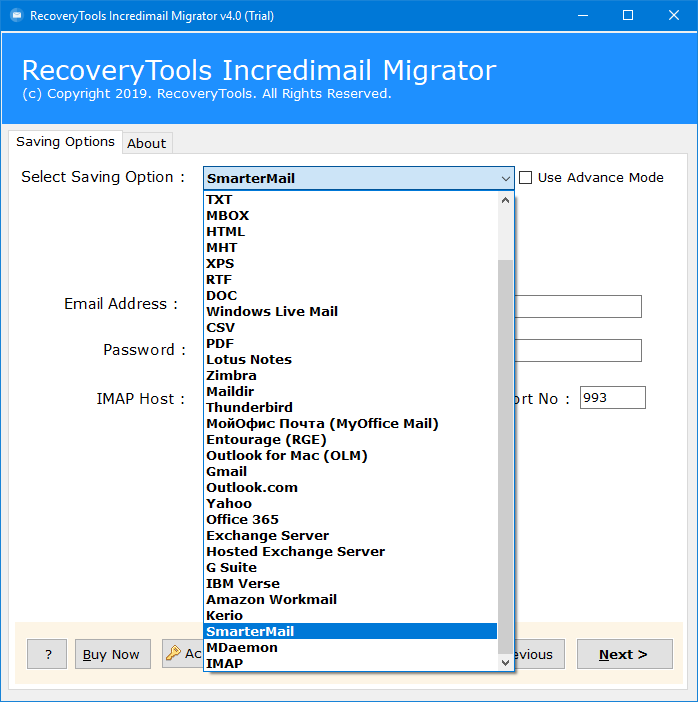Select RTF from the list

(x=351, y=279)
